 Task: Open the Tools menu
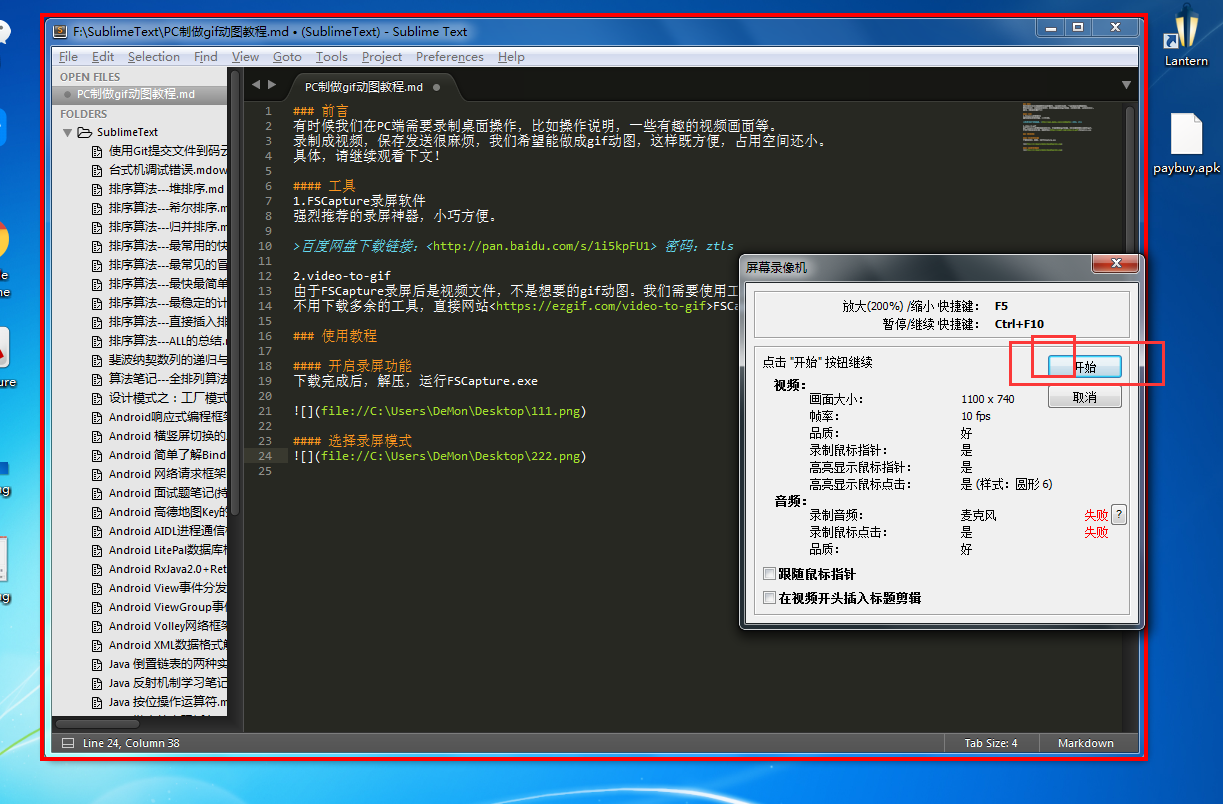(332, 57)
